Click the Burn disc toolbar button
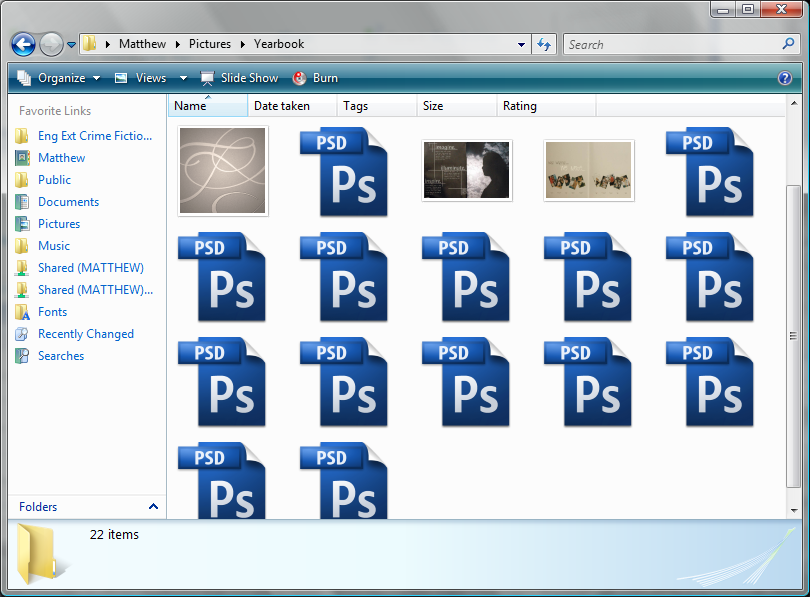This screenshot has width=810, height=597. (315, 78)
